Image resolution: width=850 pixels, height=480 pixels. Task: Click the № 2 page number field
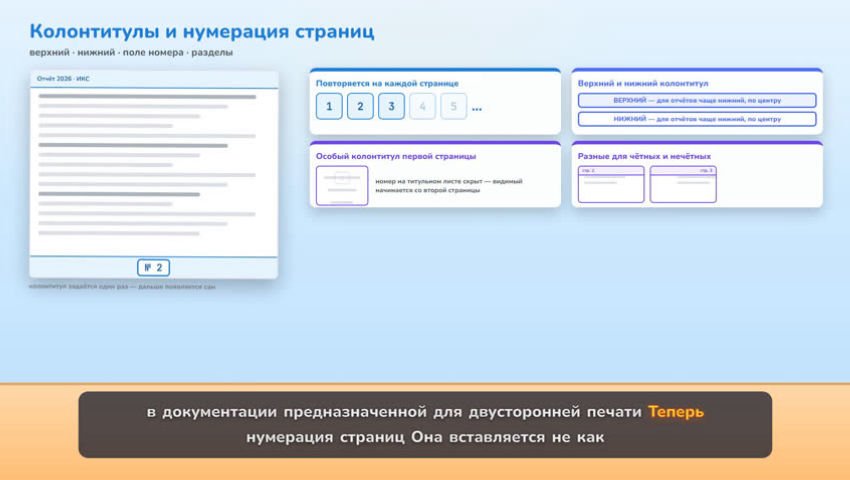click(x=153, y=267)
